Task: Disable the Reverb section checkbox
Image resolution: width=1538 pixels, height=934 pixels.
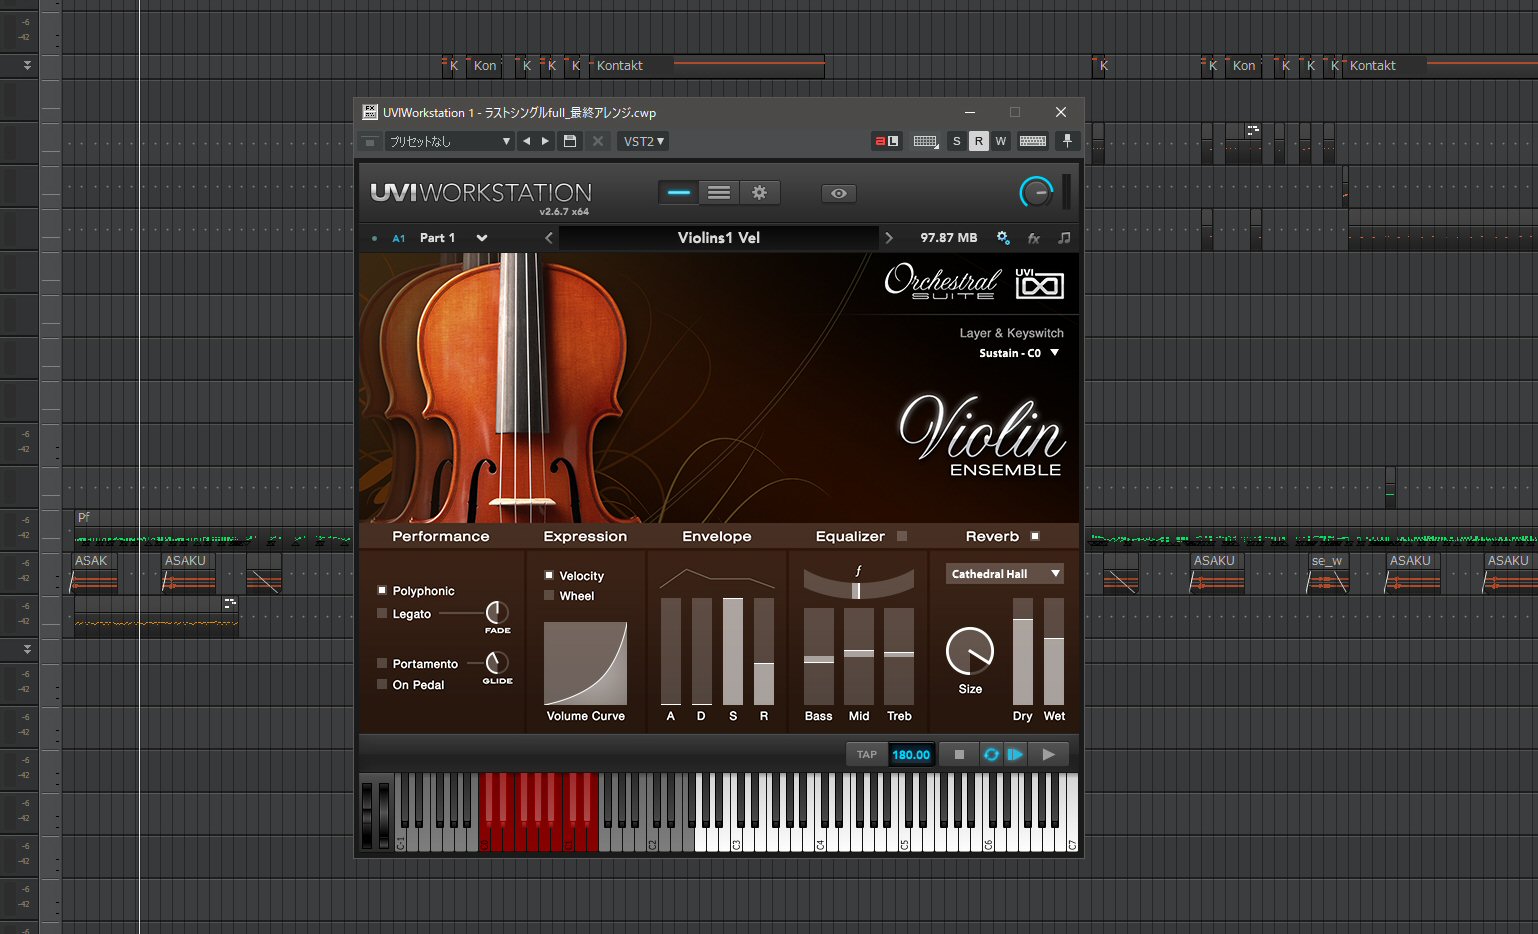Action: click(1035, 536)
